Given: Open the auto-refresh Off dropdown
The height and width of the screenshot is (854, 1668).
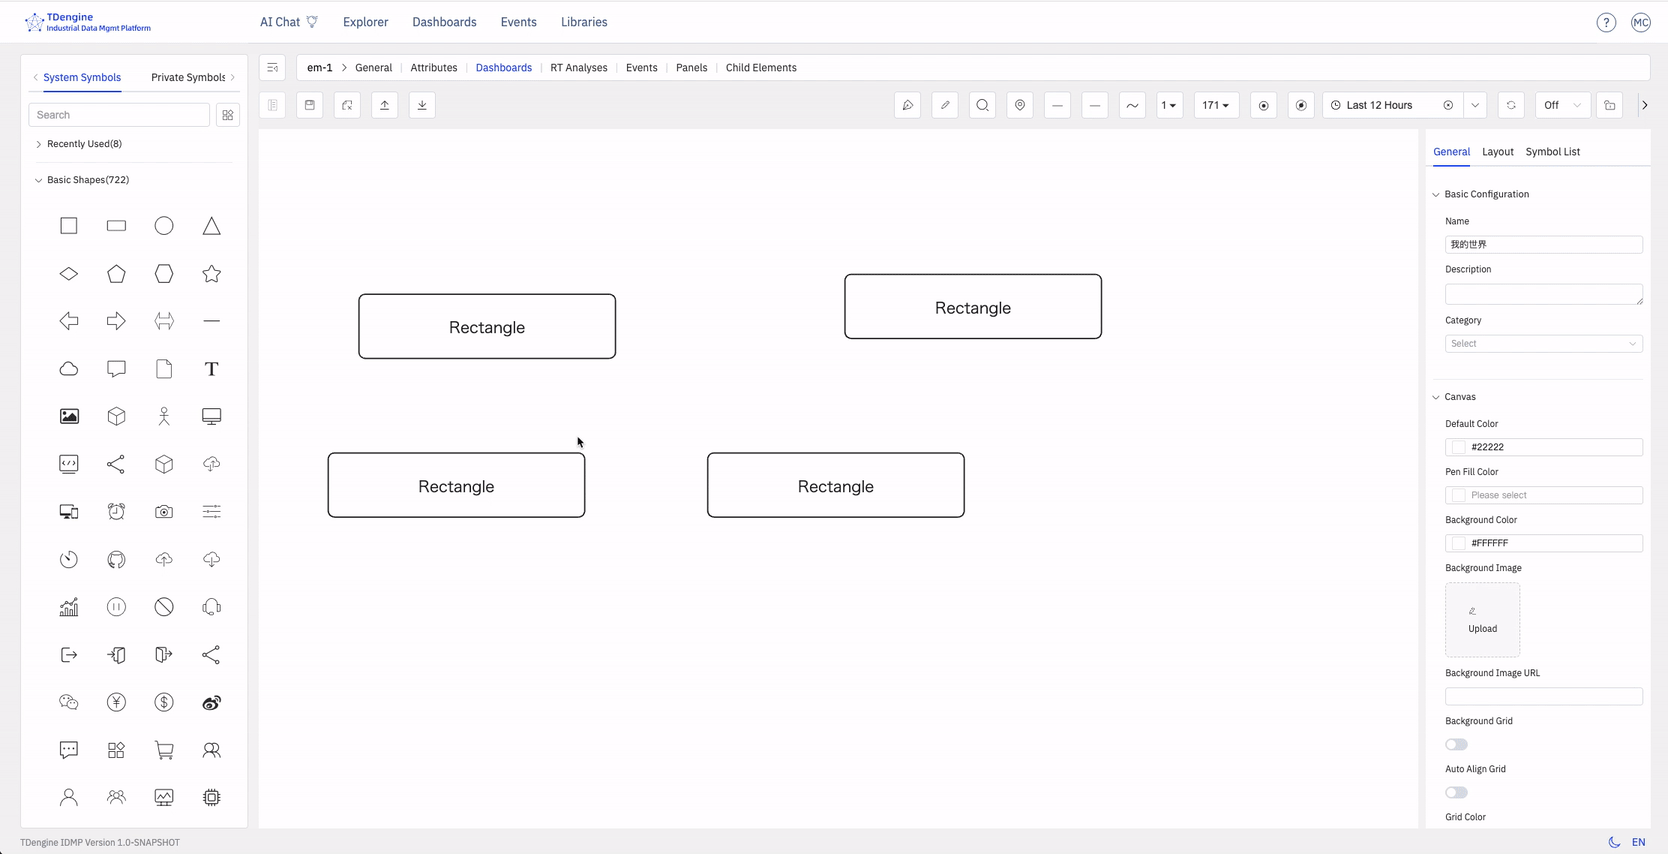Looking at the screenshot, I should 1562,105.
